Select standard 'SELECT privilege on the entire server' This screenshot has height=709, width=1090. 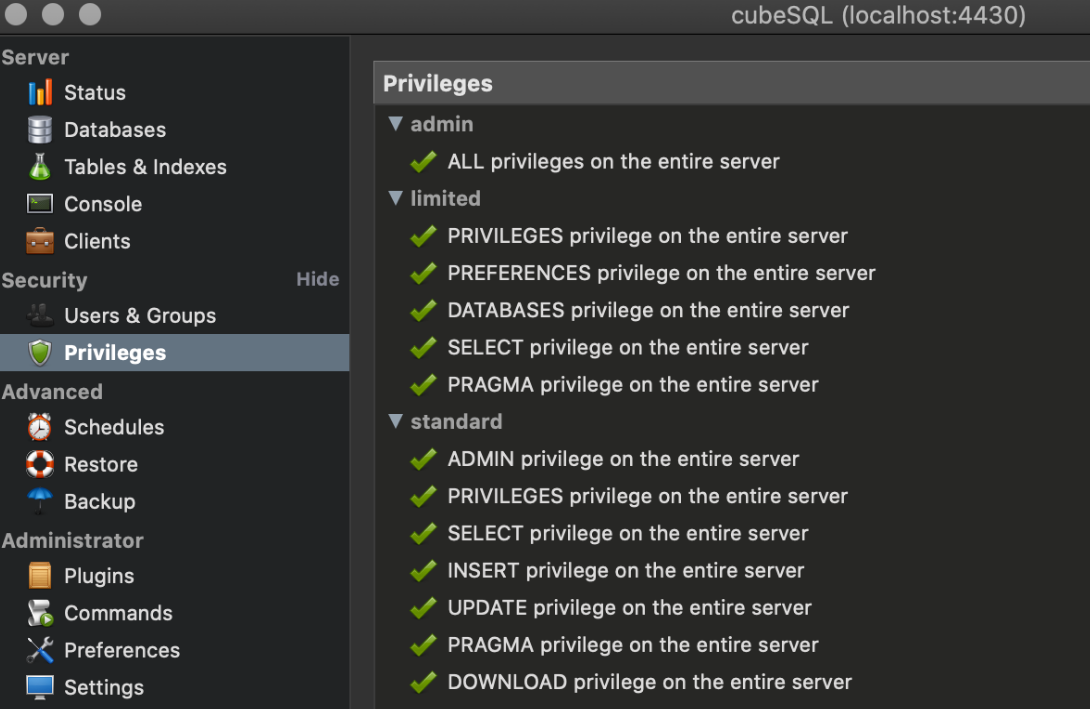pos(628,533)
